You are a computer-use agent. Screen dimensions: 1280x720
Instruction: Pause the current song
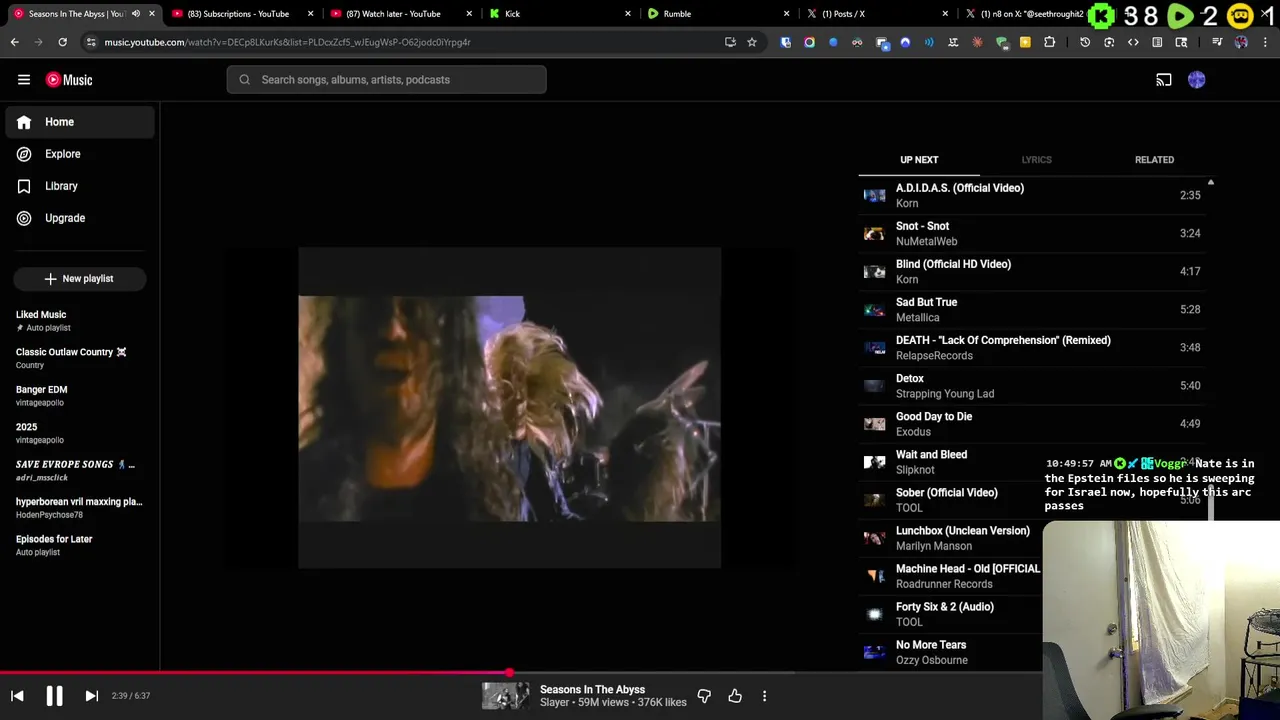[54, 696]
